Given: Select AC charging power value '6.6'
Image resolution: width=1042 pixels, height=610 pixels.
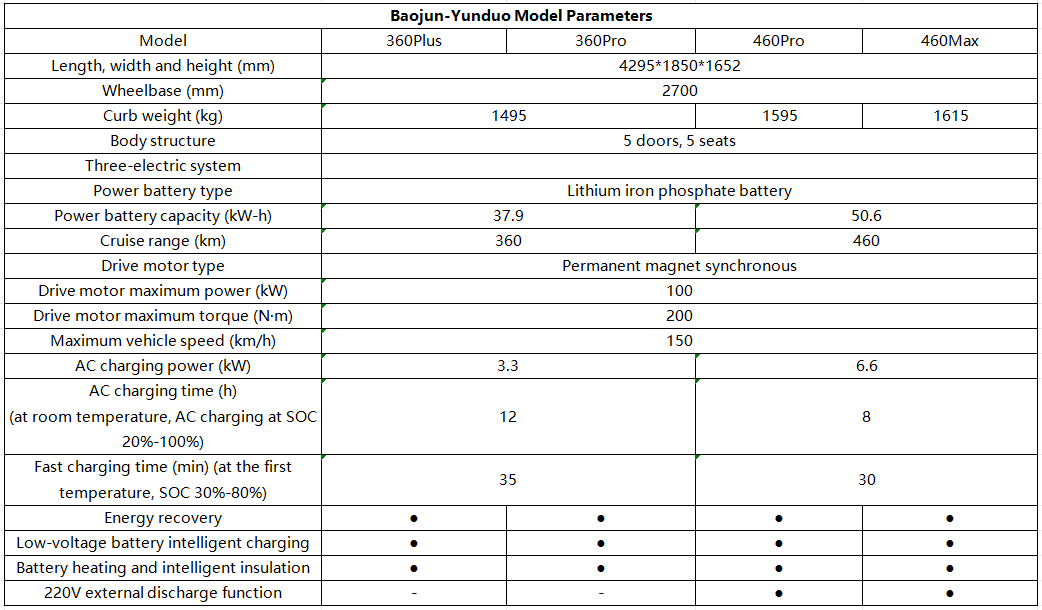Looking at the screenshot, I should click(867, 366).
